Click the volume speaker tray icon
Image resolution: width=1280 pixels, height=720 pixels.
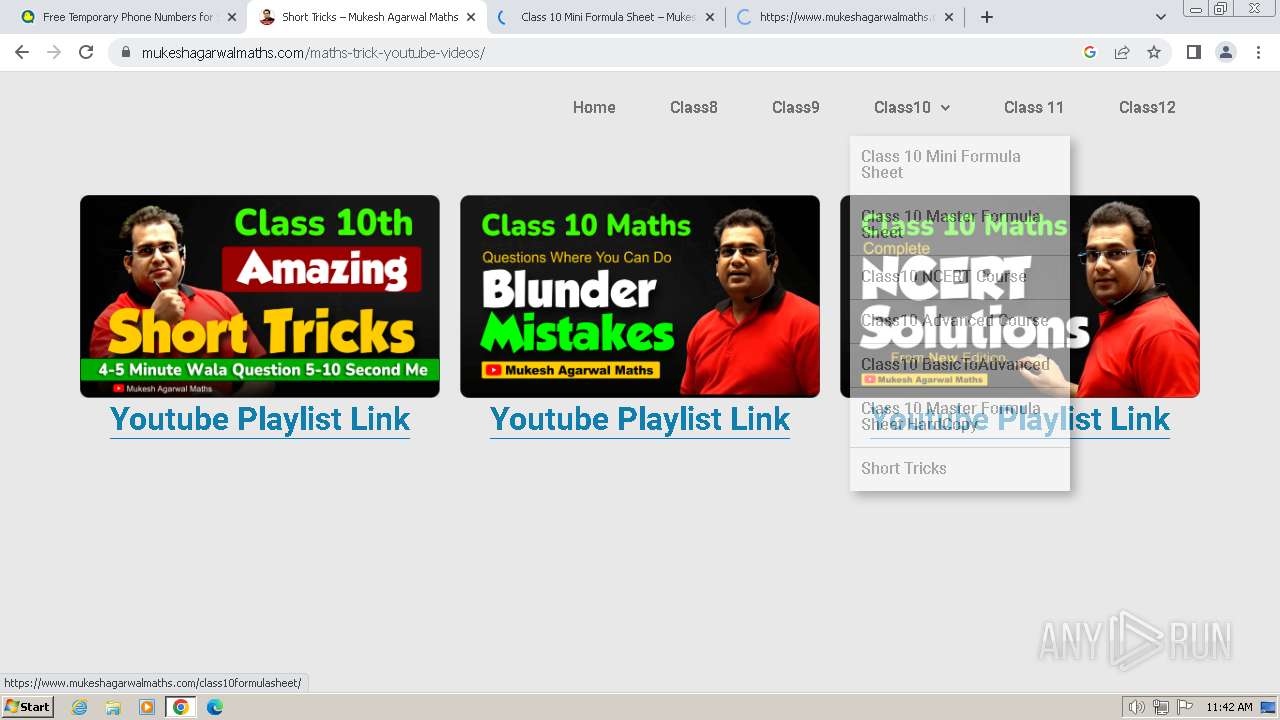[1137, 707]
